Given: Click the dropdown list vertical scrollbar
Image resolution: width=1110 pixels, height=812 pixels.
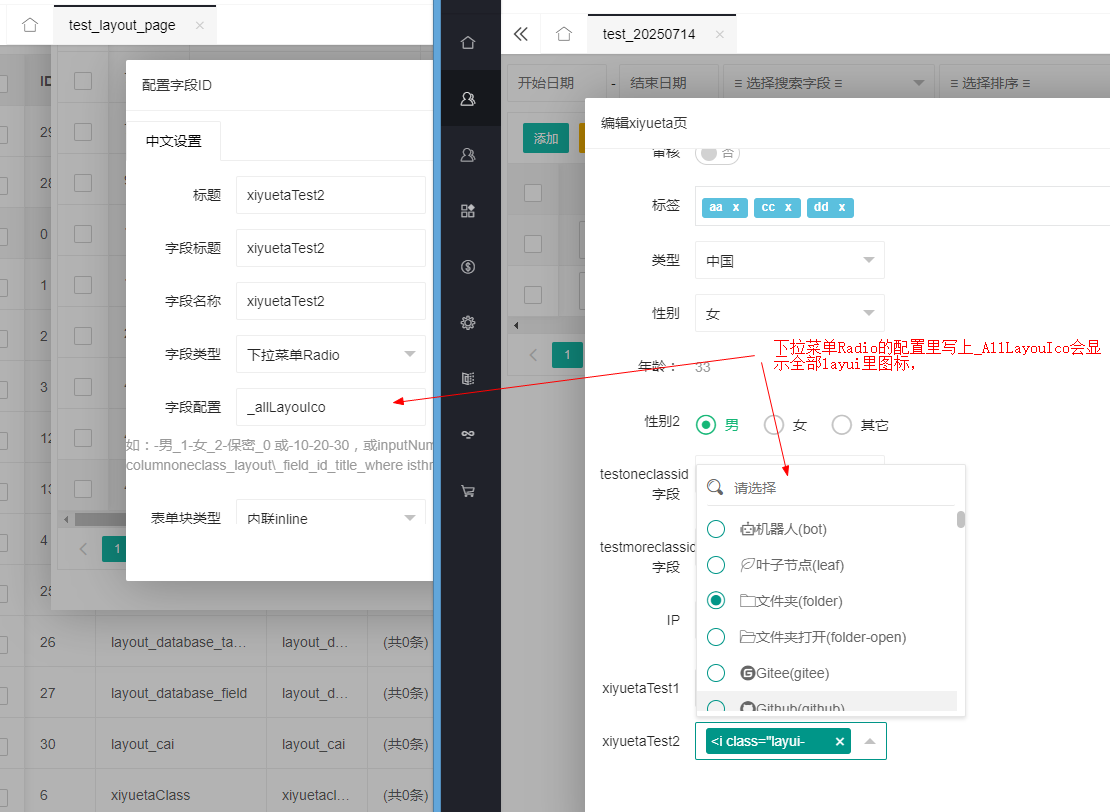Looking at the screenshot, I should (x=961, y=520).
